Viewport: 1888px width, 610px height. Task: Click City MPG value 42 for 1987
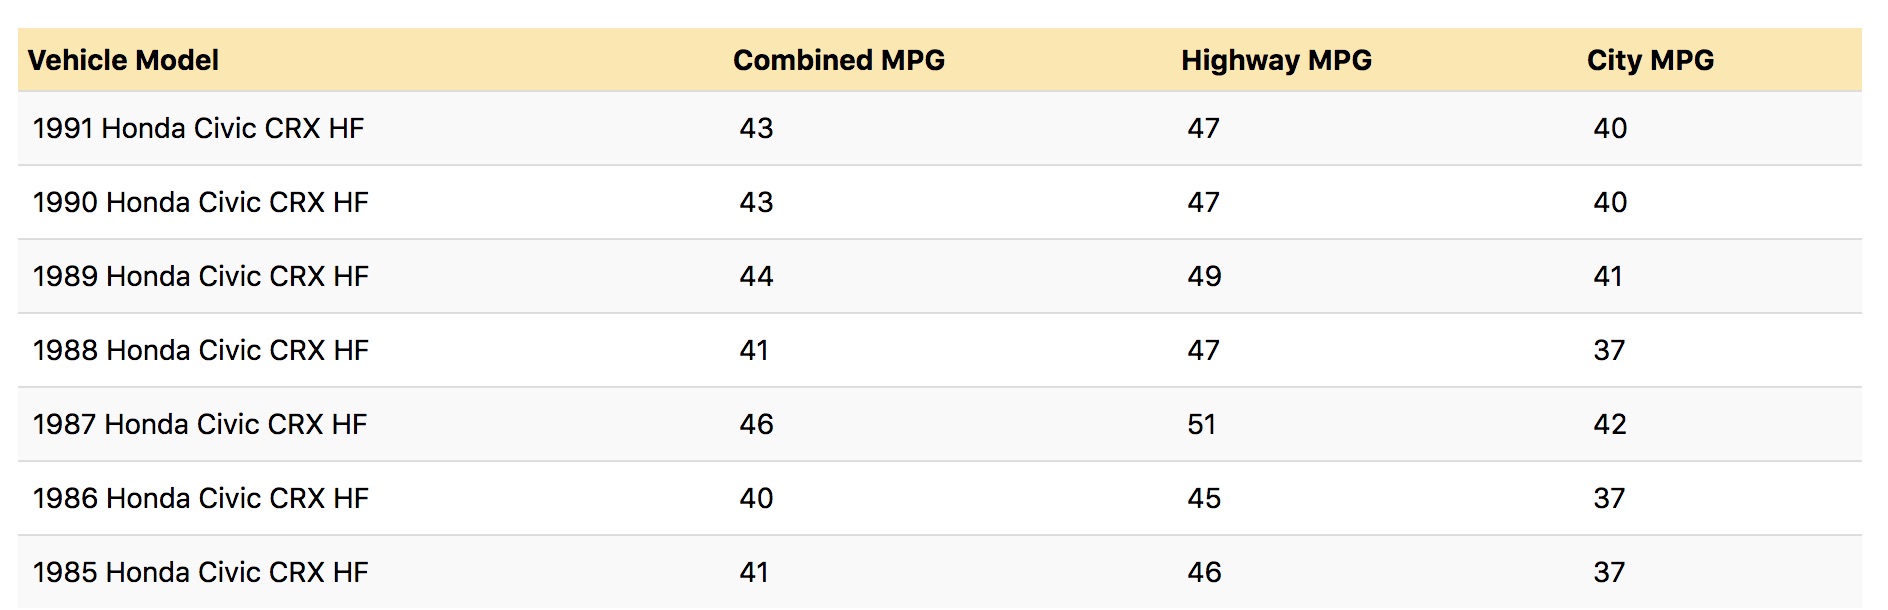point(1610,424)
